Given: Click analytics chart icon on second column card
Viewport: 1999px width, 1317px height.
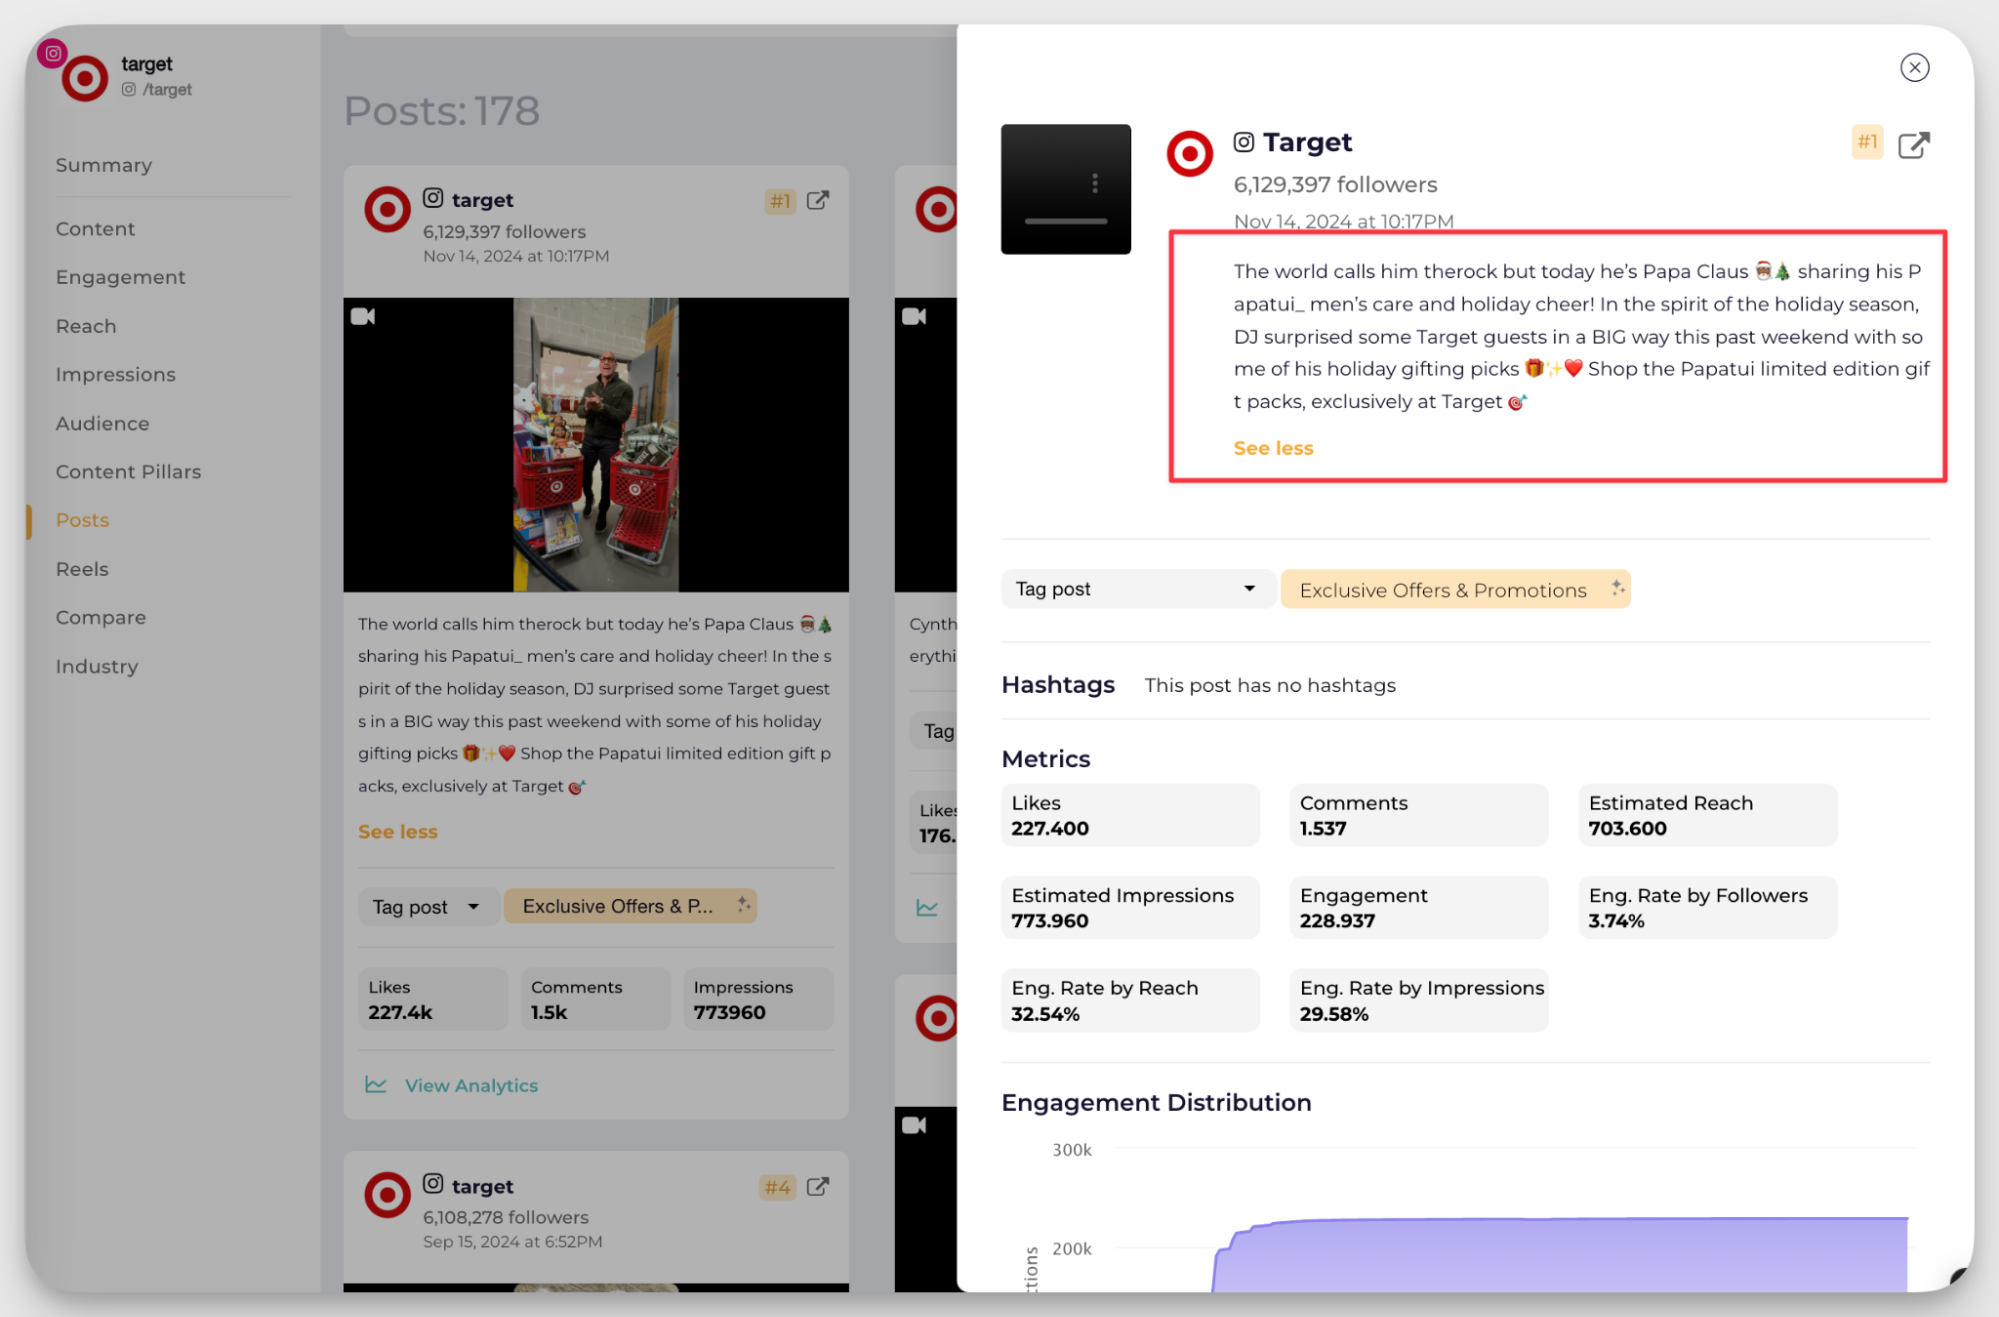Looking at the screenshot, I should 927,908.
